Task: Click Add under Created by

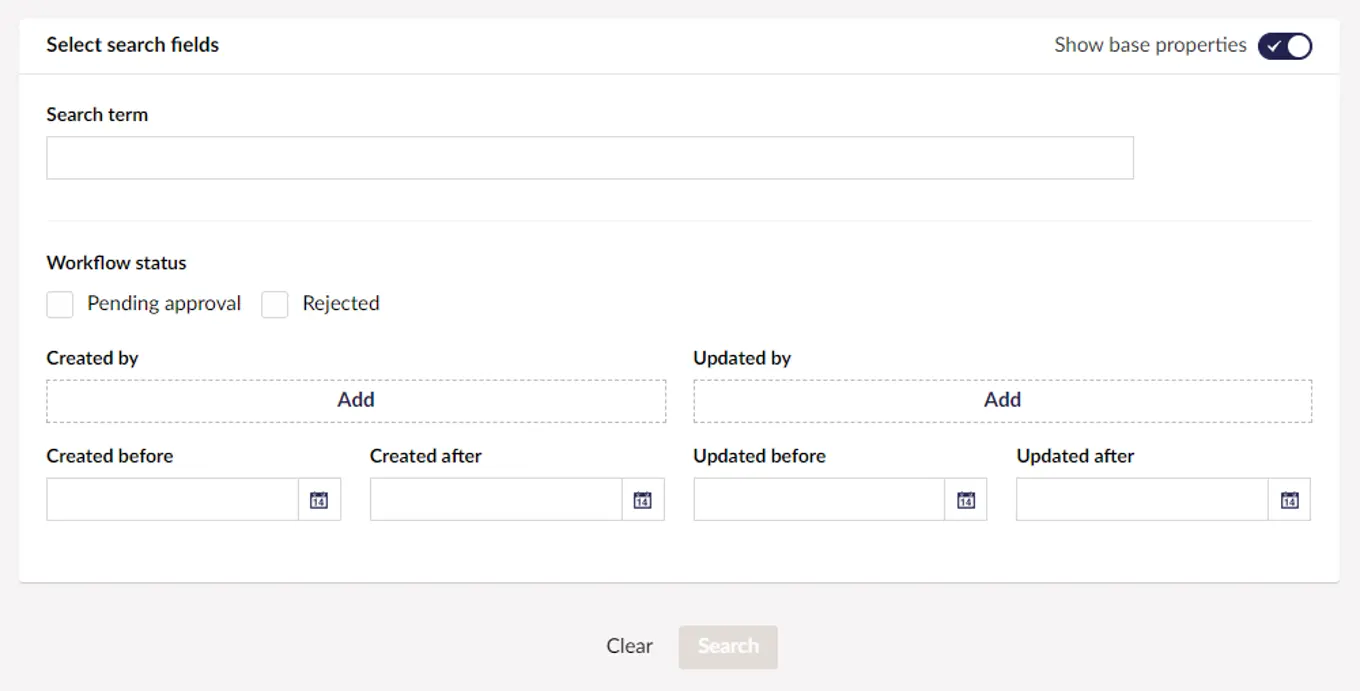Action: pyautogui.click(x=356, y=400)
